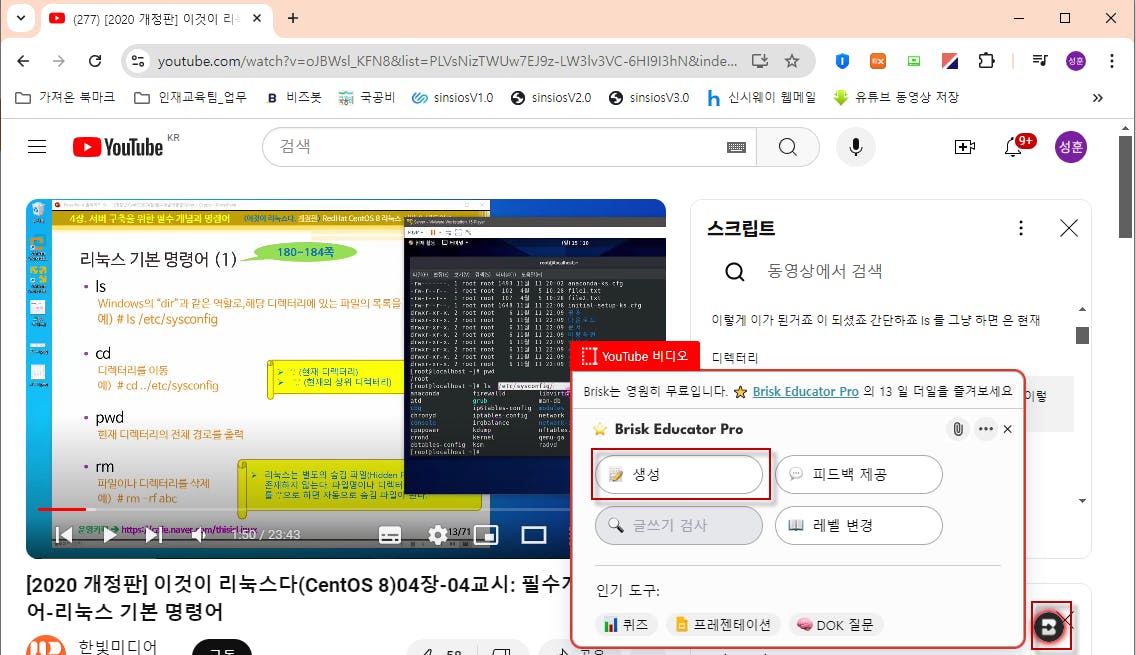Open a new browser tab
Screen dimensions: 1136x655
pos(293,18)
